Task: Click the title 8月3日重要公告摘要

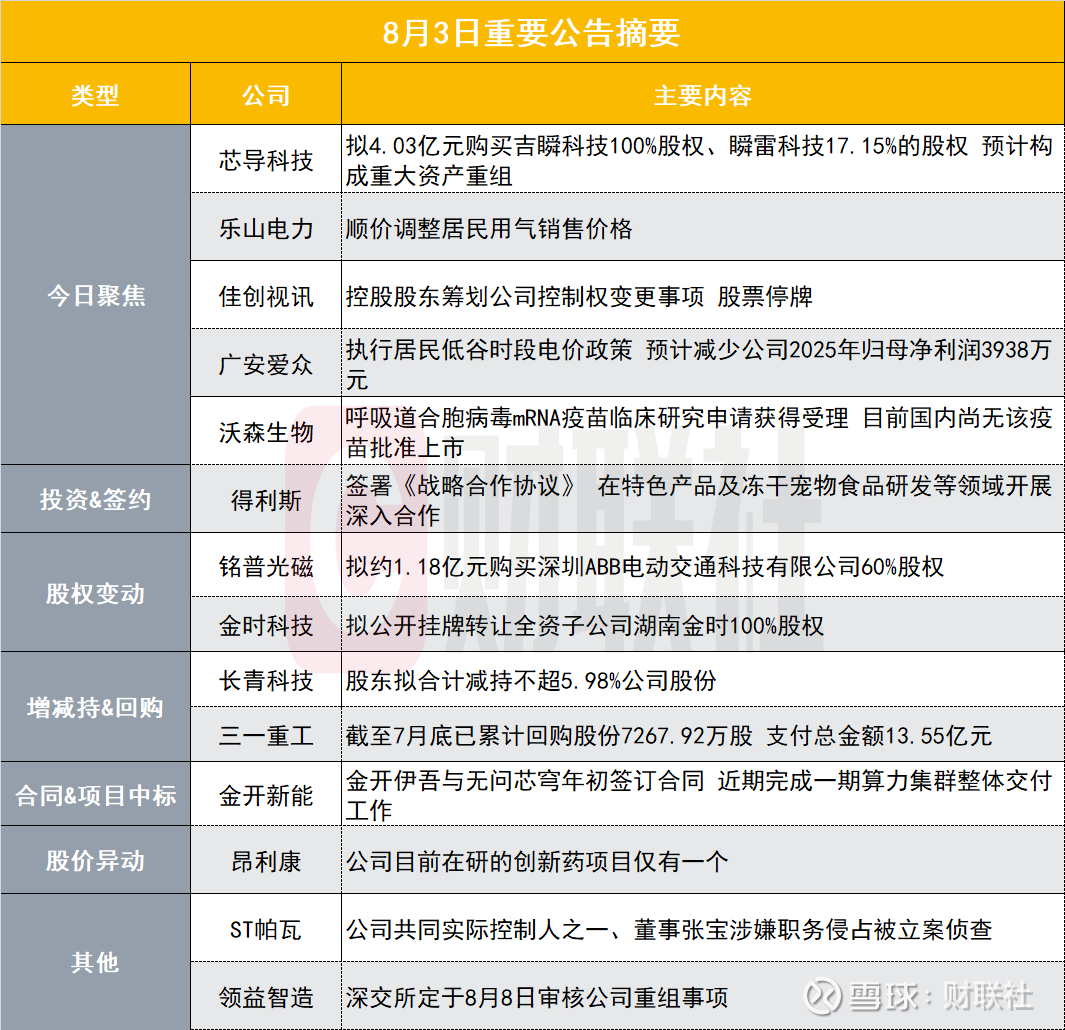Action: coord(531,33)
